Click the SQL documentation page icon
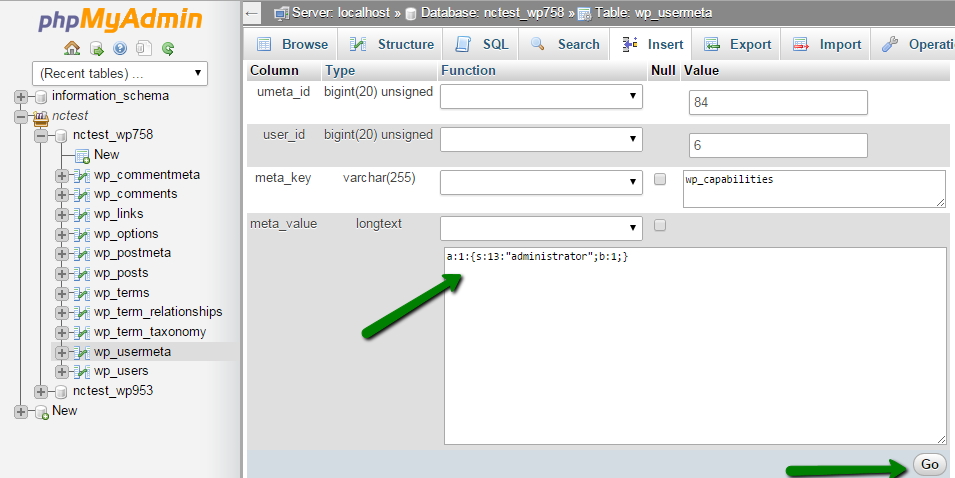The height and width of the screenshot is (478, 955). tap(144, 48)
